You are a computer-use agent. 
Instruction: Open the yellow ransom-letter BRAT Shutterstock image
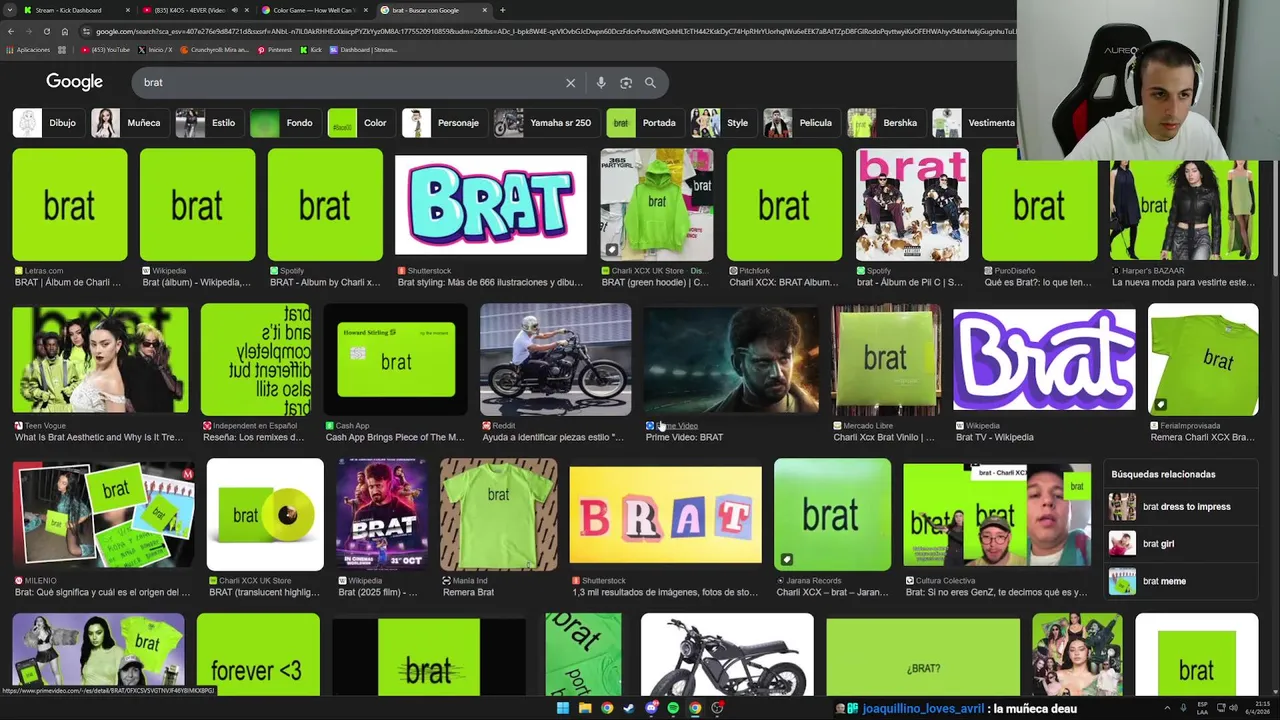click(x=665, y=515)
